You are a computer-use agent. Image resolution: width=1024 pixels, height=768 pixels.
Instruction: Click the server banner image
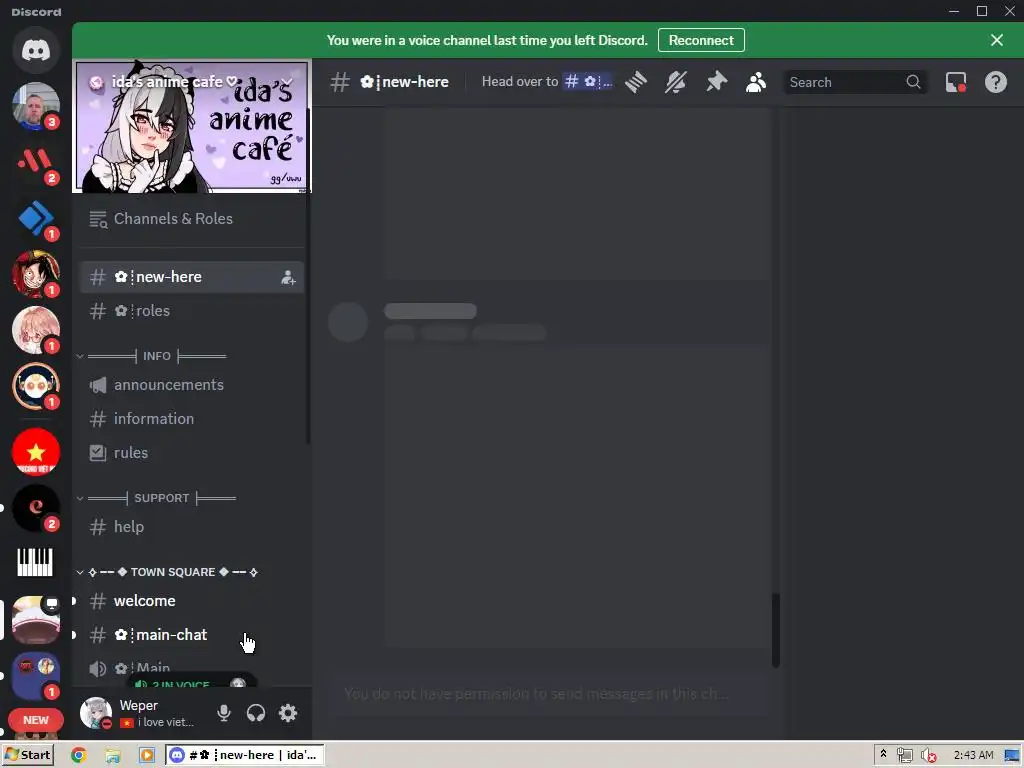tap(191, 127)
